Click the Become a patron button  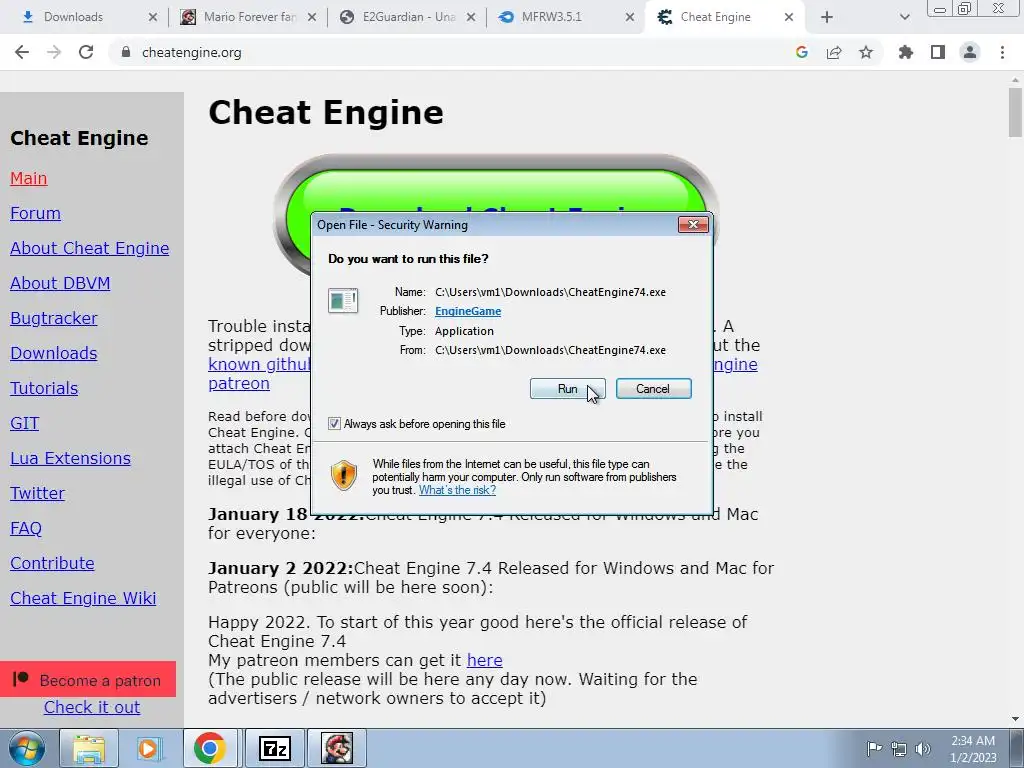click(88, 679)
